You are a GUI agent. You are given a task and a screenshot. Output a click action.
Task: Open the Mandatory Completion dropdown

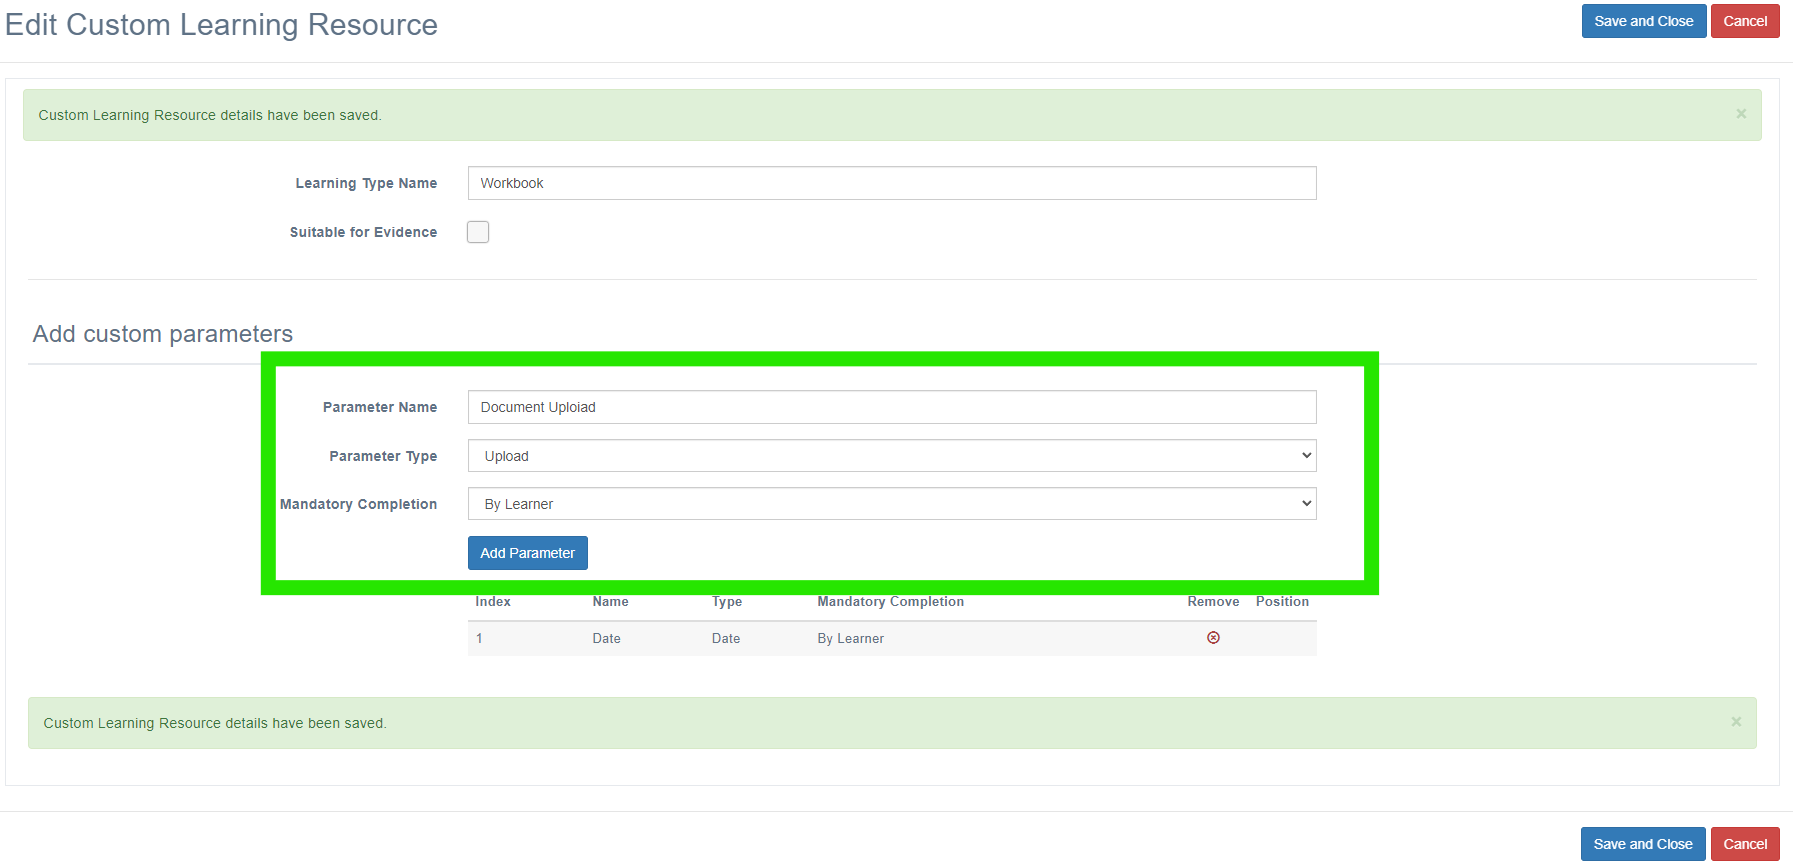click(892, 504)
